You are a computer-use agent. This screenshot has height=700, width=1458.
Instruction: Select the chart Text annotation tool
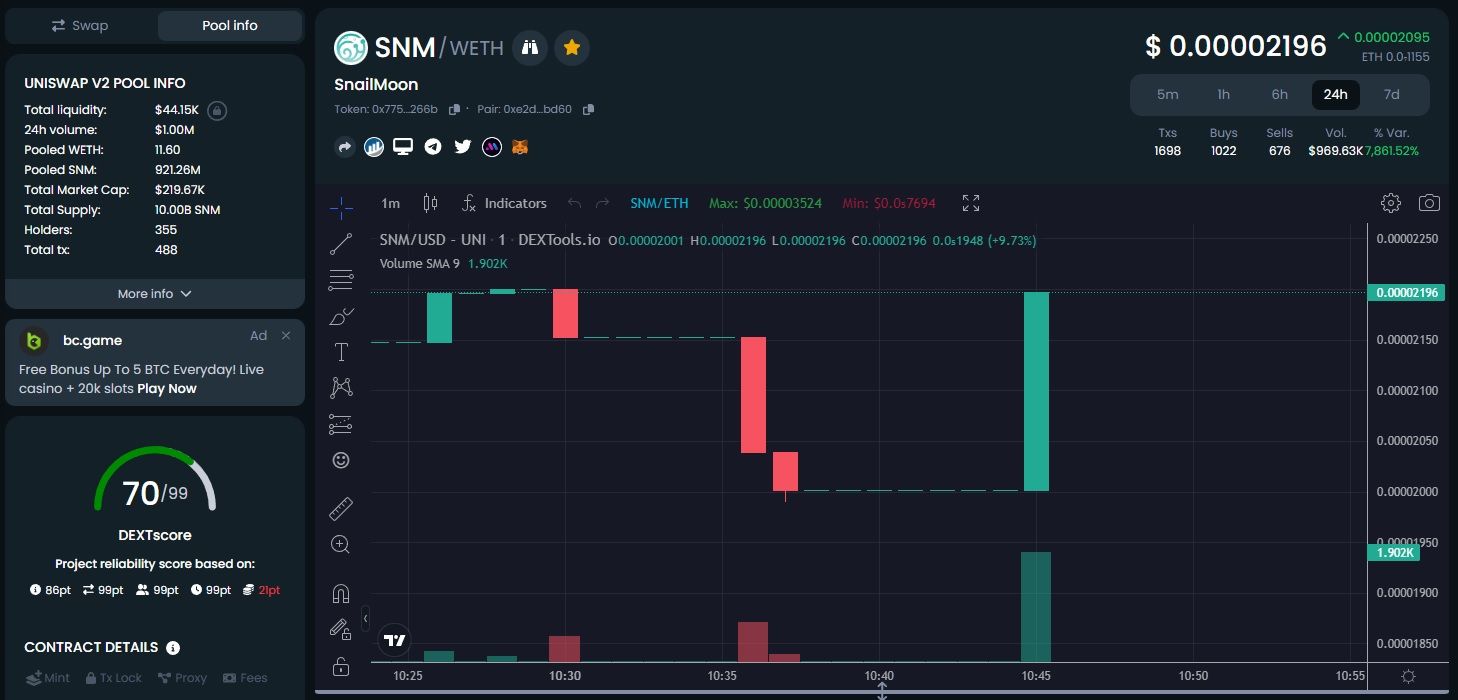341,352
